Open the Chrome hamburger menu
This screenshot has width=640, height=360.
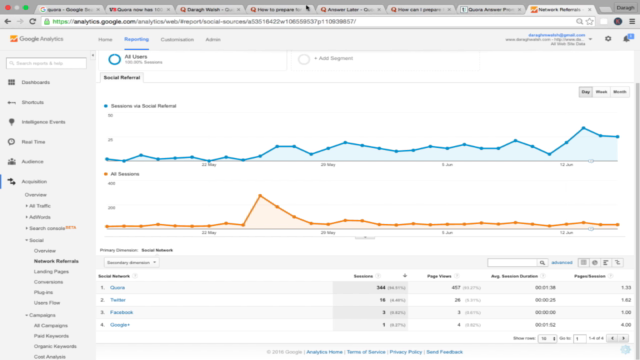tap(632, 21)
